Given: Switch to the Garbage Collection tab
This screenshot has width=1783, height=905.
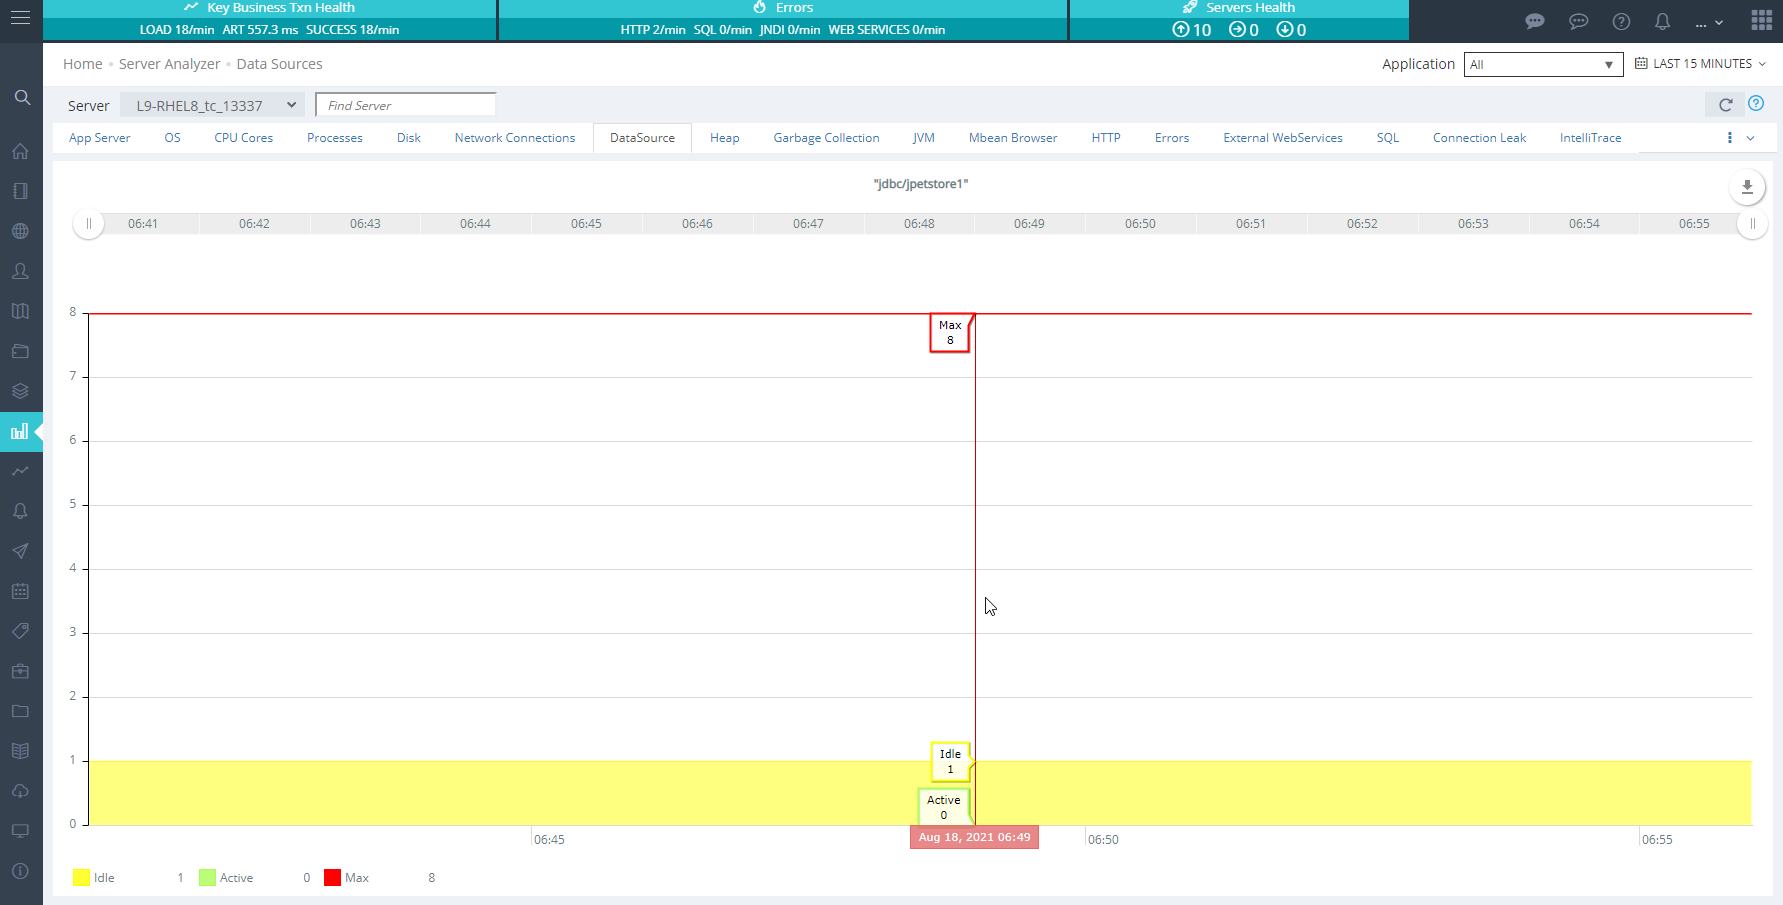Looking at the screenshot, I should pos(826,138).
